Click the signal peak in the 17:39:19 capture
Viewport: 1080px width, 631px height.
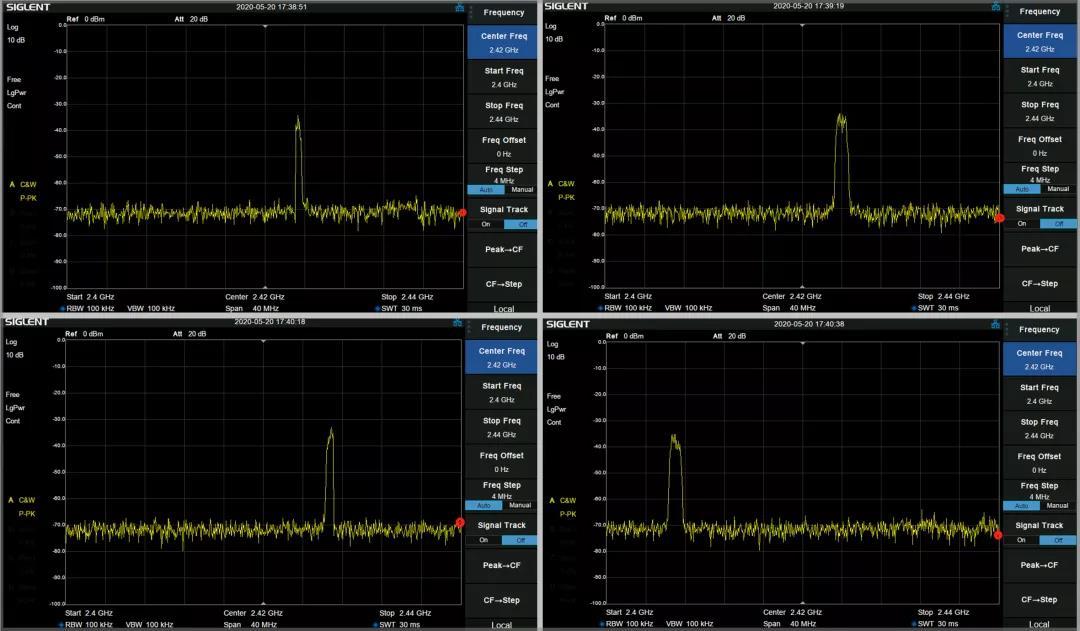tap(841, 116)
